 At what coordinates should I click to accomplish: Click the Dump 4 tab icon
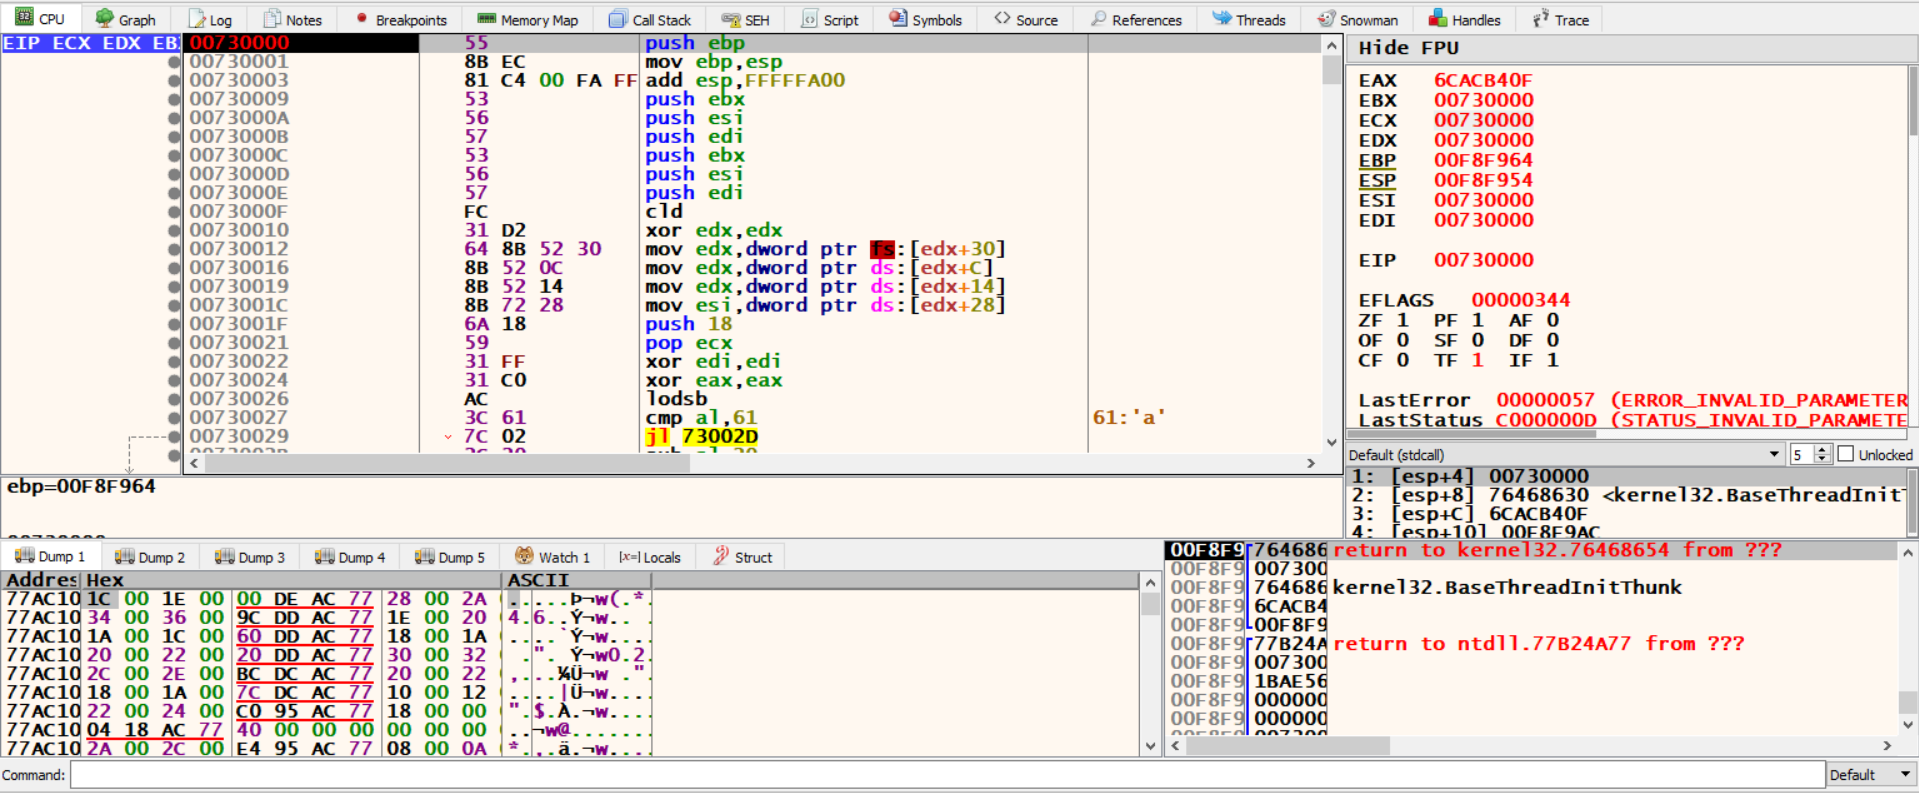point(324,556)
